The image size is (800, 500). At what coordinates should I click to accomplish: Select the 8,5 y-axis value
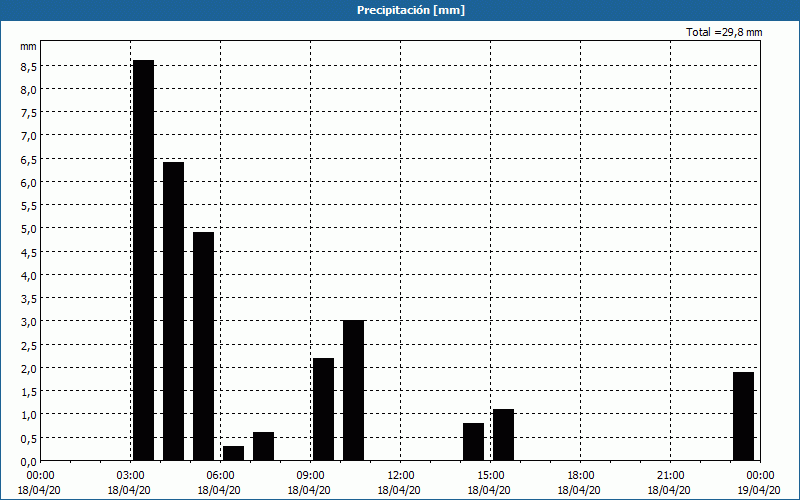point(29,66)
